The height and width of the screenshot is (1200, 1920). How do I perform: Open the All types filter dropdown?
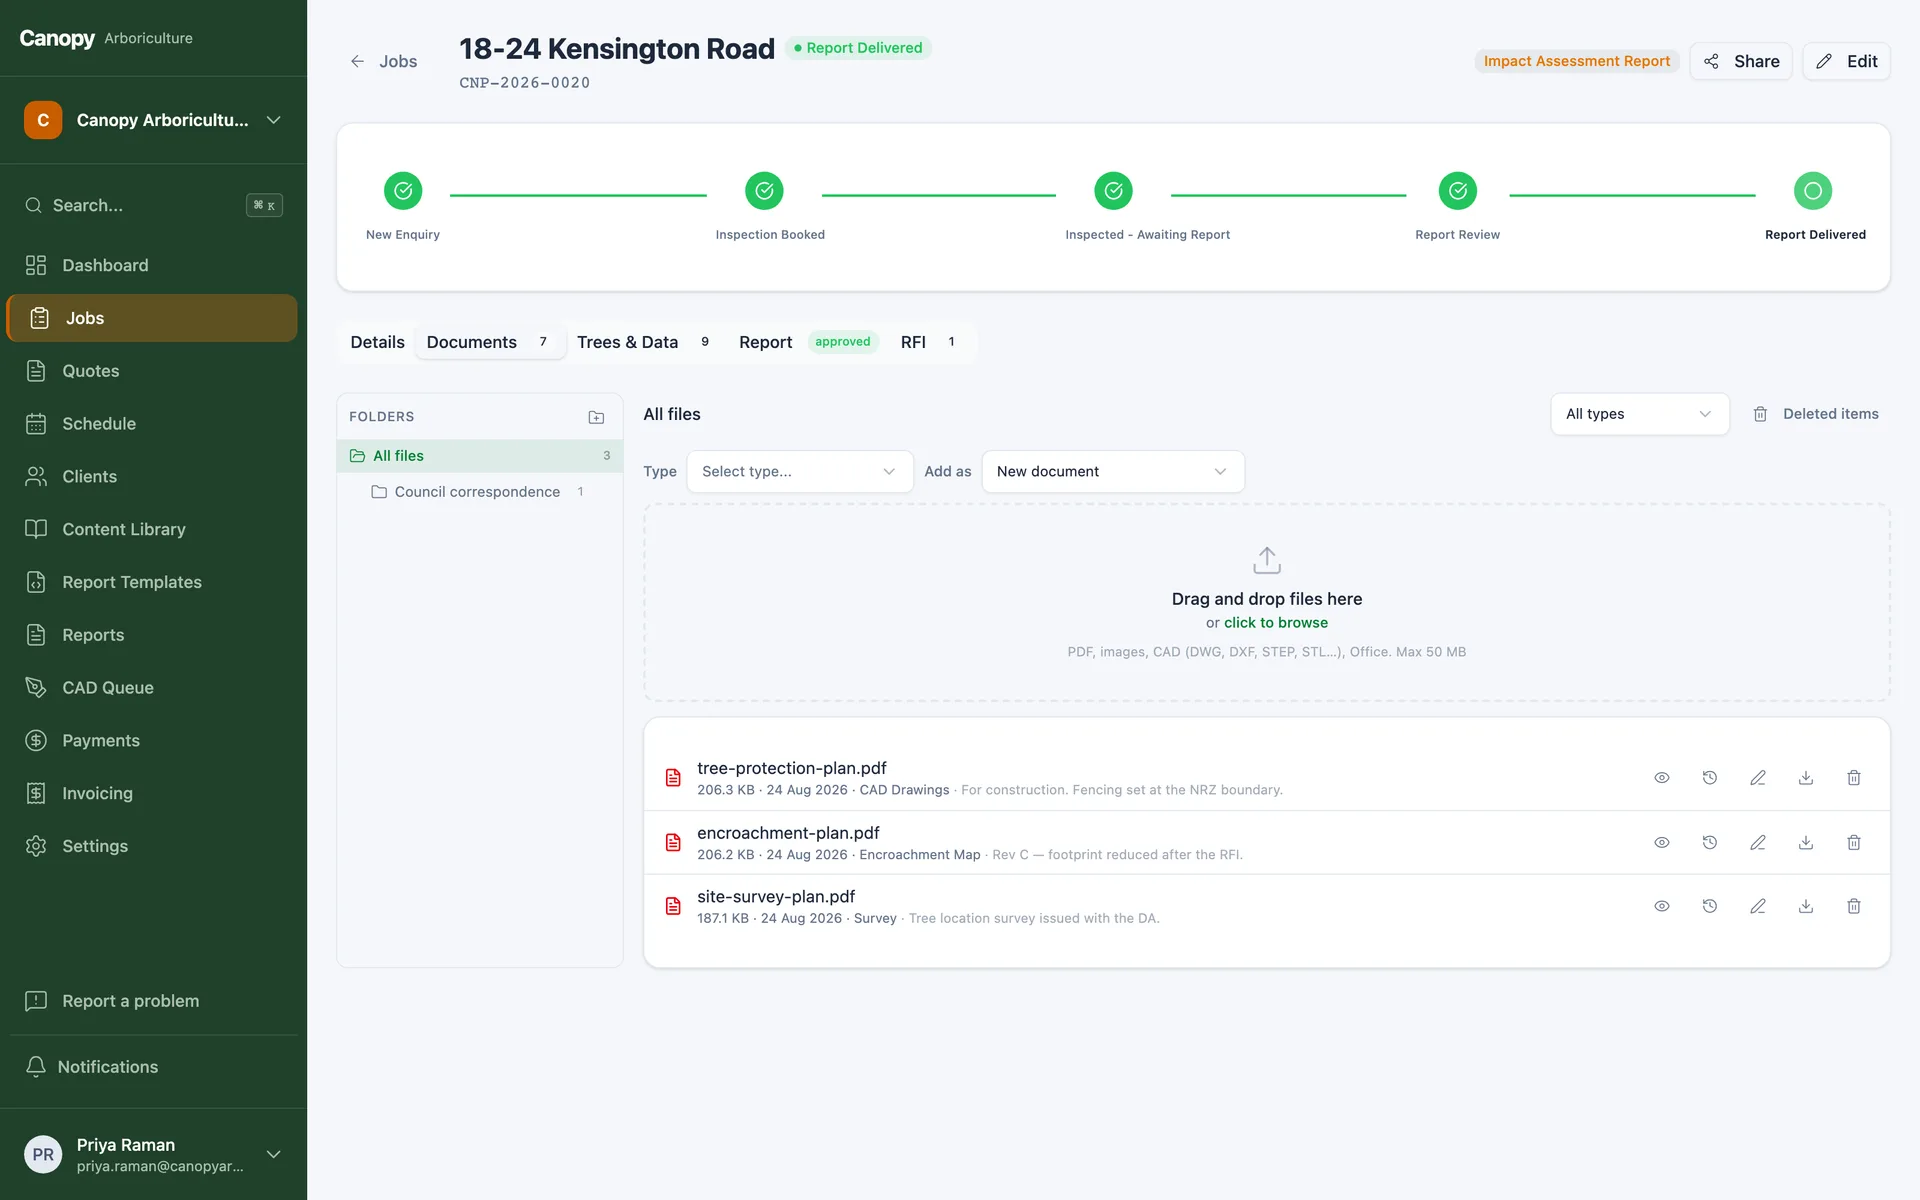1639,414
